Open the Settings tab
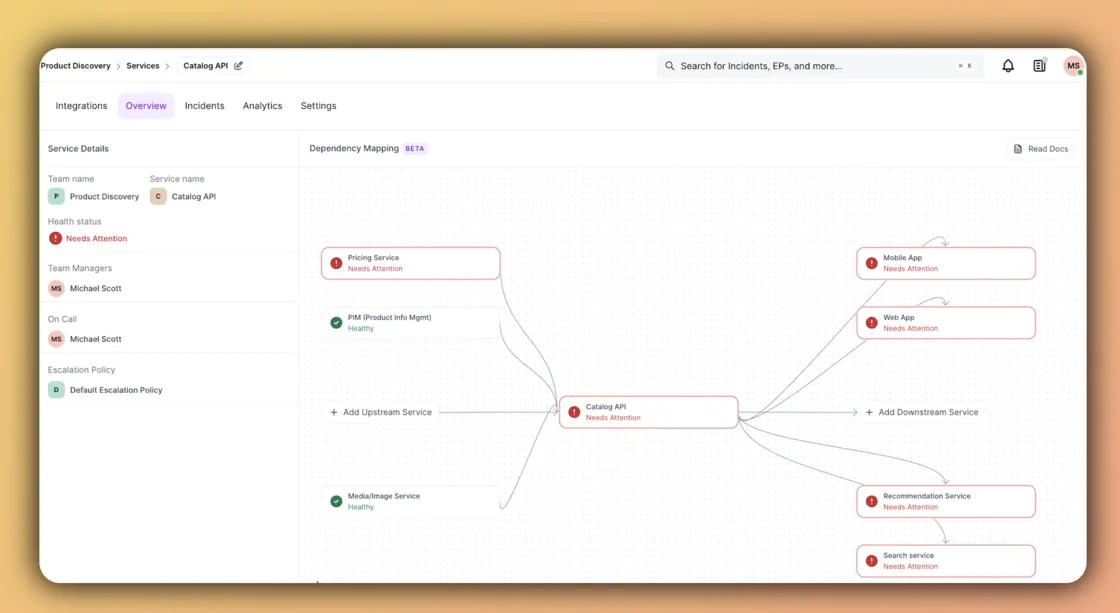This screenshot has width=1120, height=613. [319, 106]
